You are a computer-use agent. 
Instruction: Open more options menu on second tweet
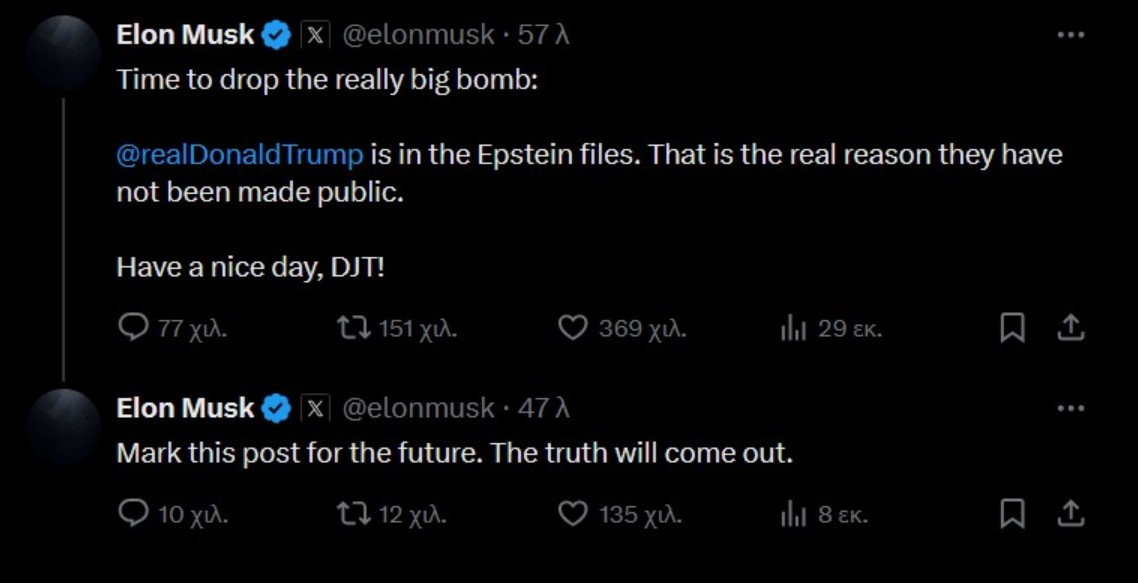[x=1069, y=406]
